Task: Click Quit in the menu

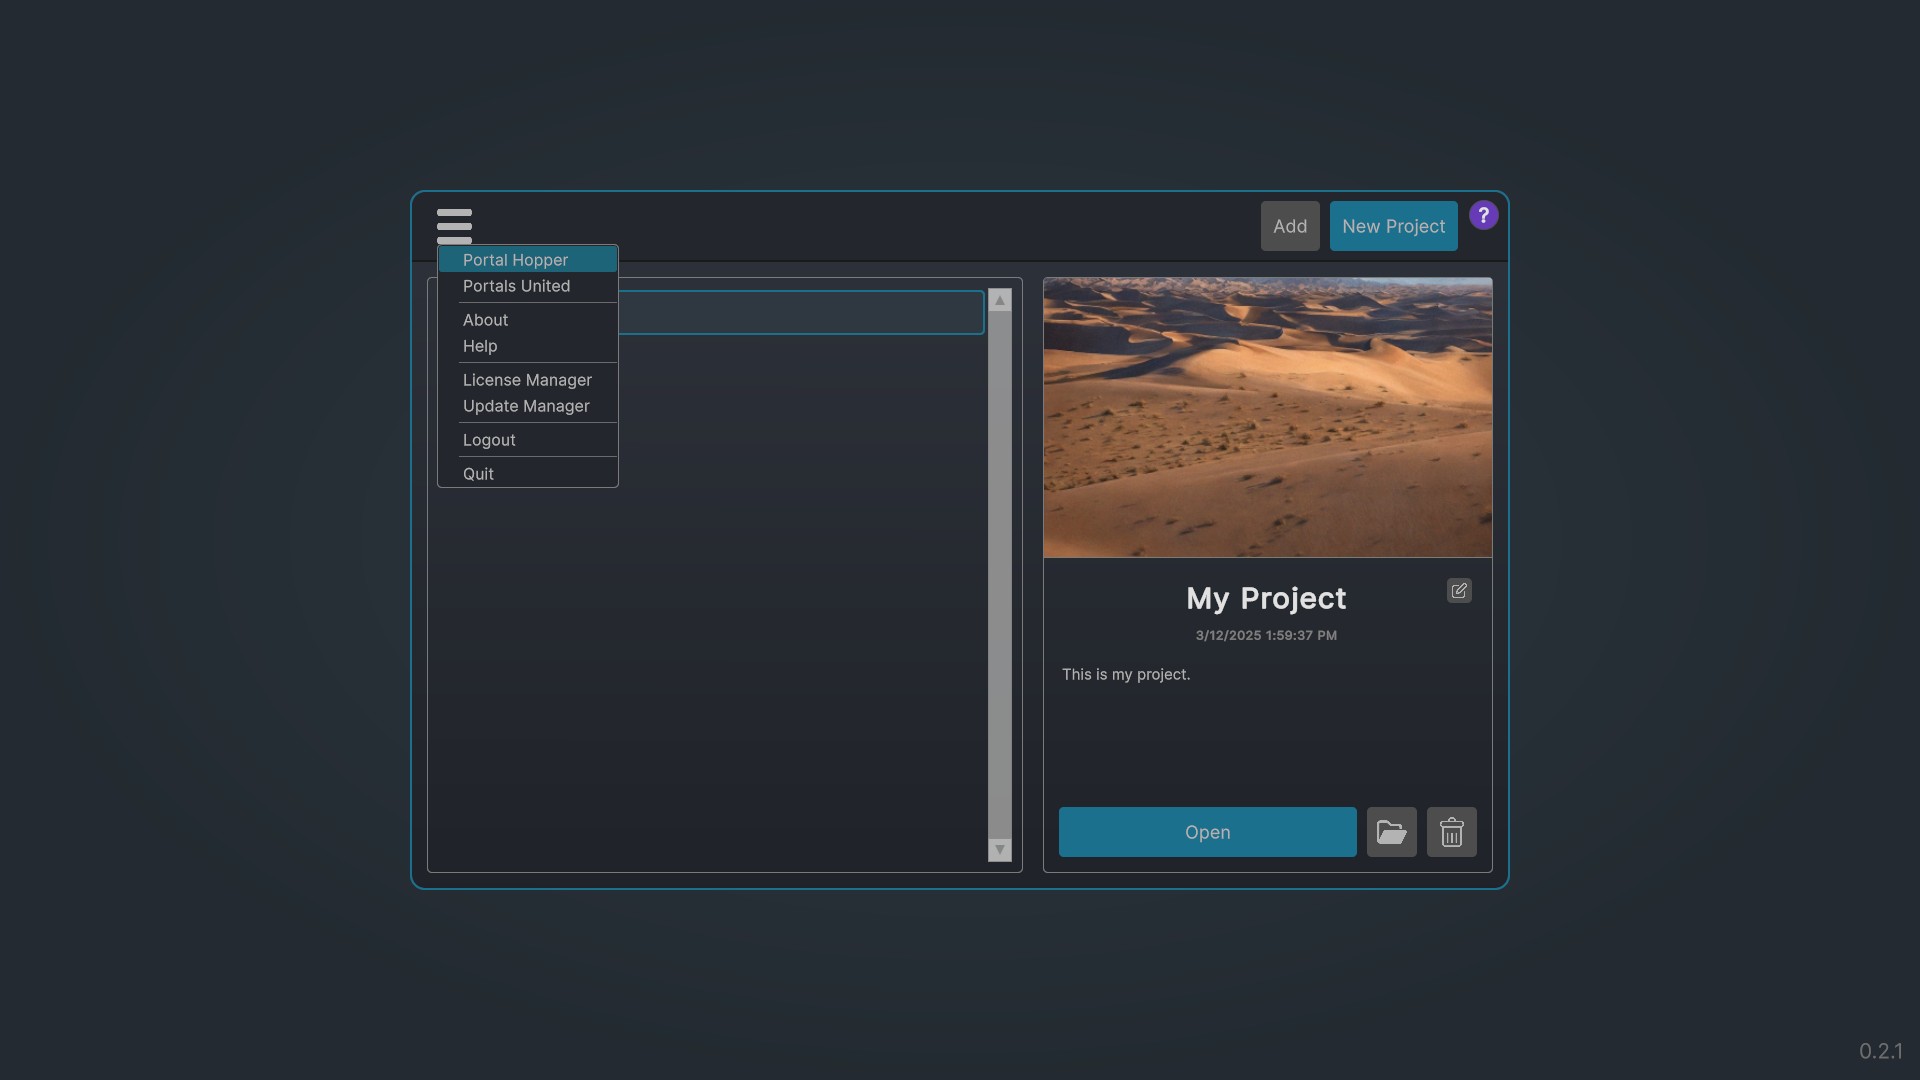Action: click(478, 473)
